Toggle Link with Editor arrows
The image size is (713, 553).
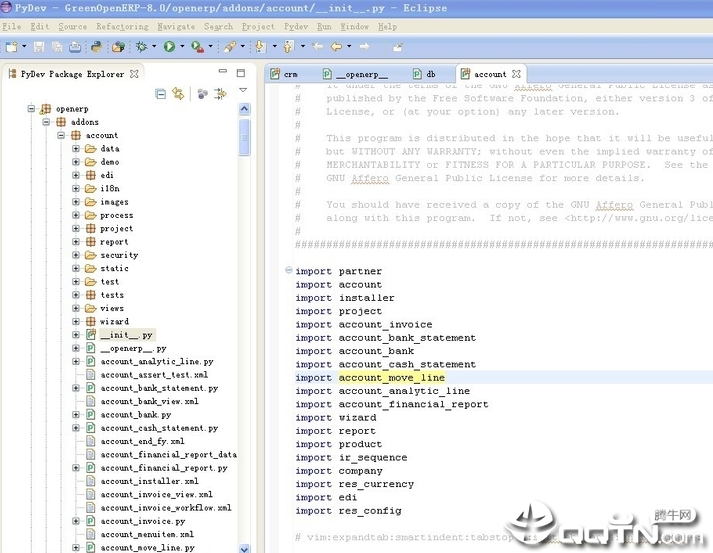(x=178, y=94)
